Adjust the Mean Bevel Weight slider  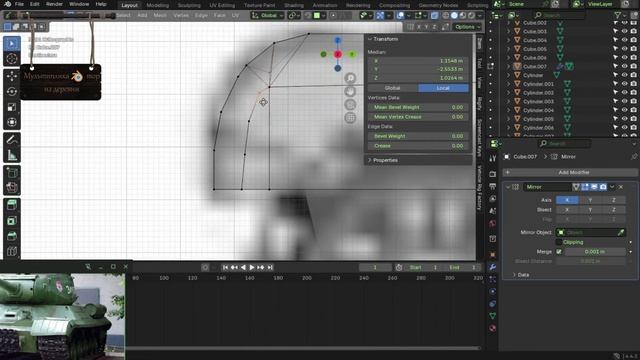(418, 107)
